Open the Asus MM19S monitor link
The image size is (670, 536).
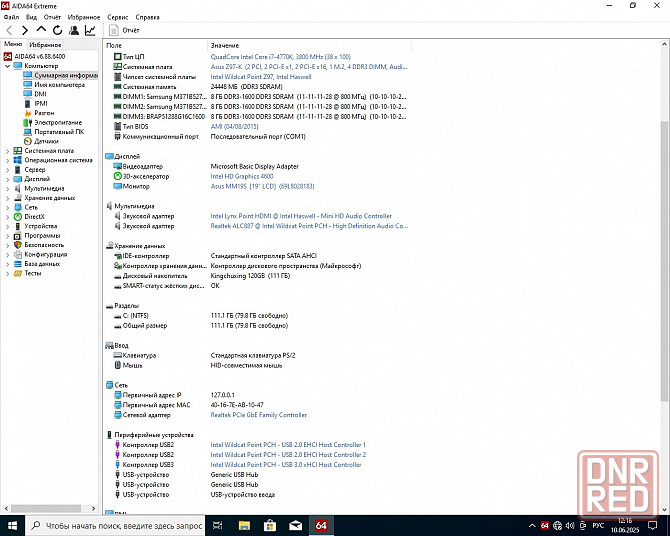[x=262, y=186]
